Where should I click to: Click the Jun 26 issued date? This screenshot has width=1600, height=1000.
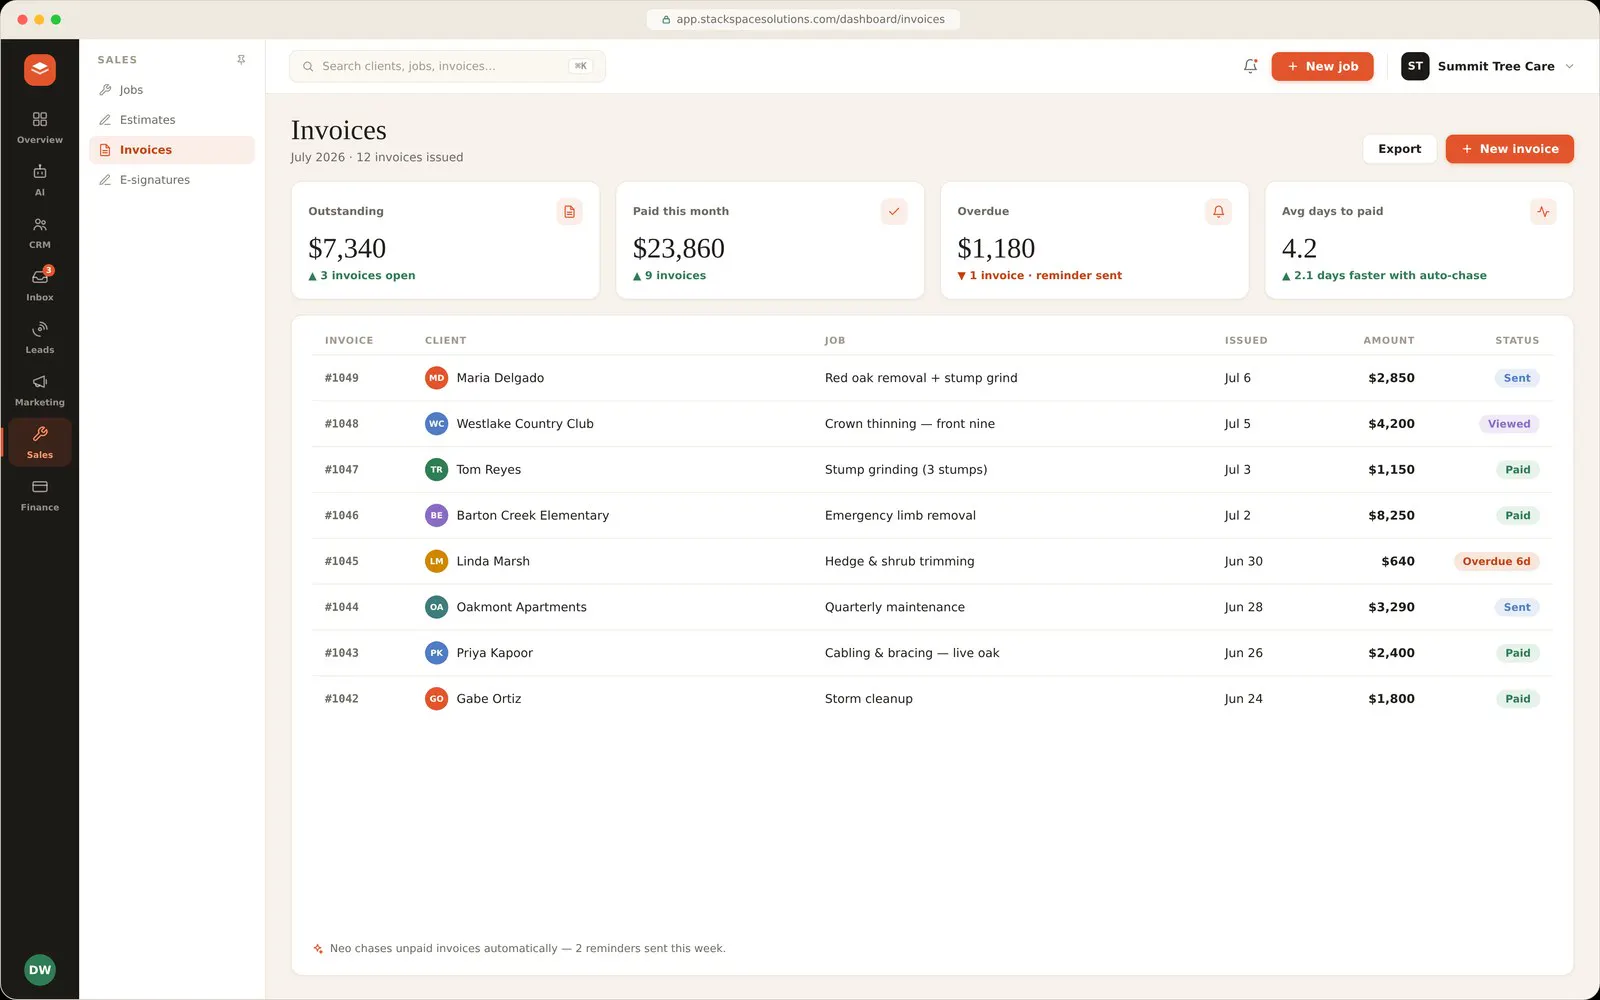tap(1243, 653)
